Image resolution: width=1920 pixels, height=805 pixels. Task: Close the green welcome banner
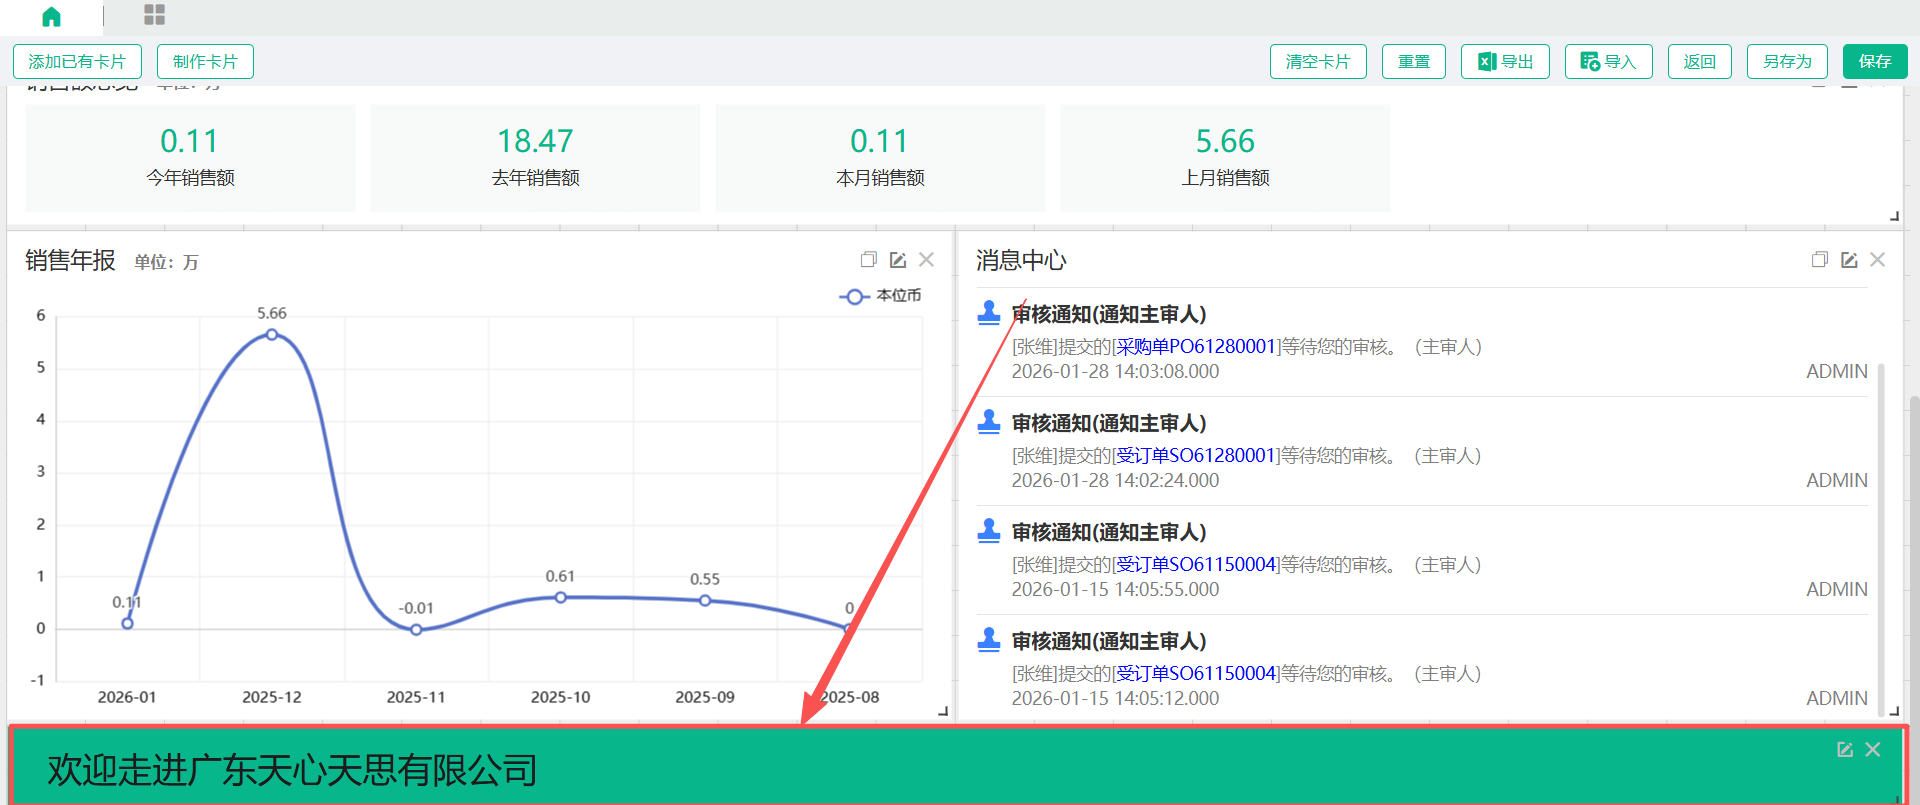[x=1873, y=750]
